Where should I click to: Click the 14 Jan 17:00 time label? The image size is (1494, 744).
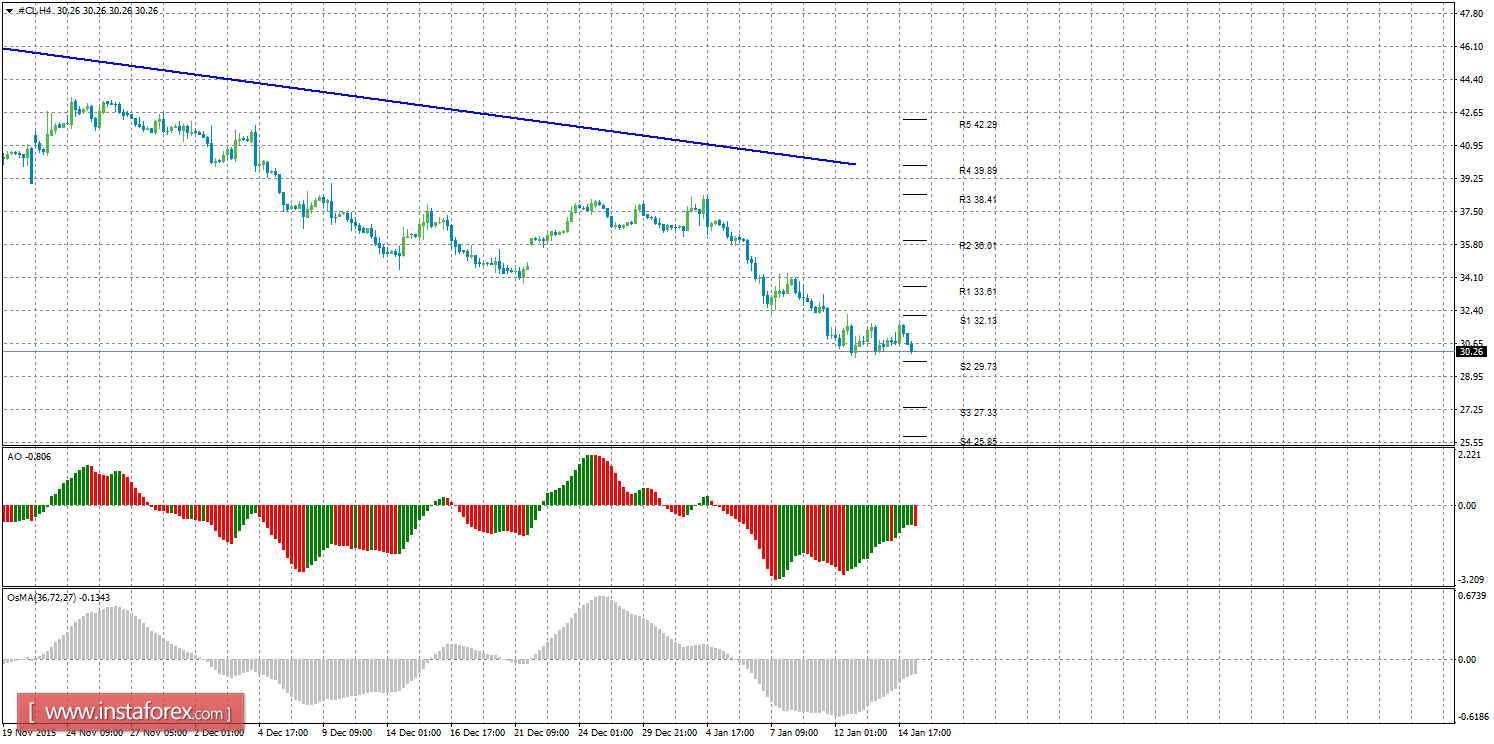point(924,733)
